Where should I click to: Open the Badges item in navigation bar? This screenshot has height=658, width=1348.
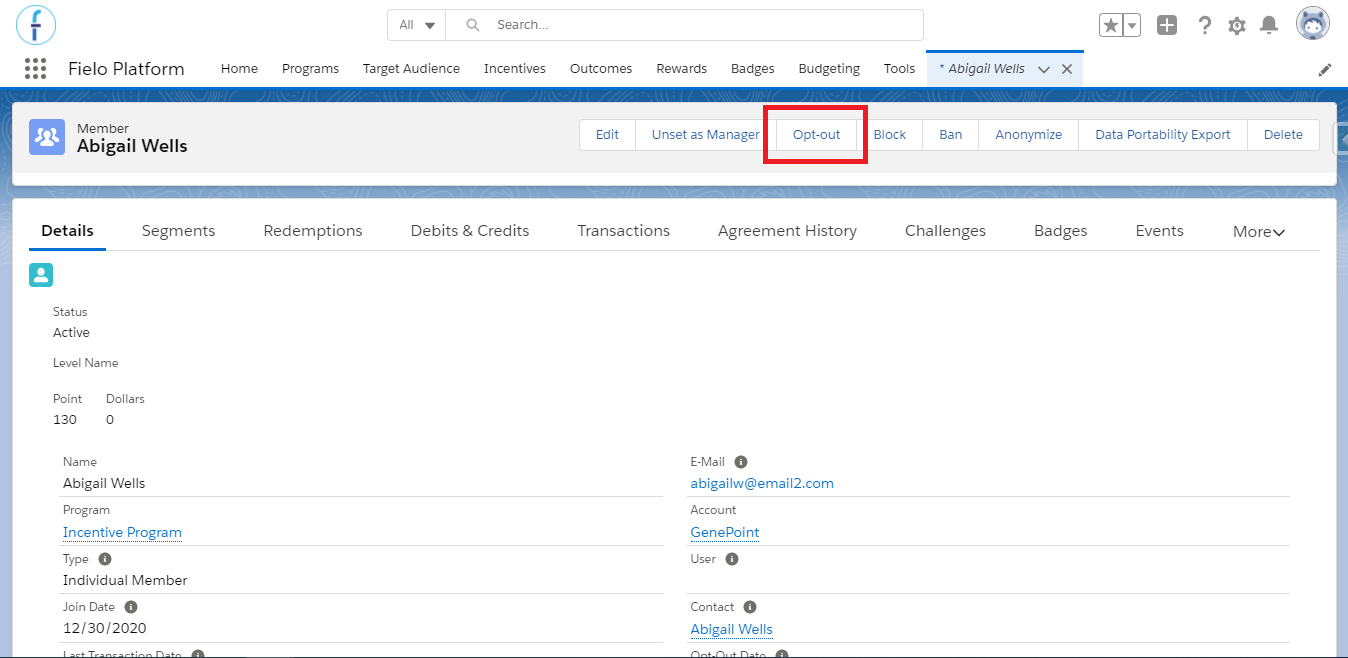753,69
